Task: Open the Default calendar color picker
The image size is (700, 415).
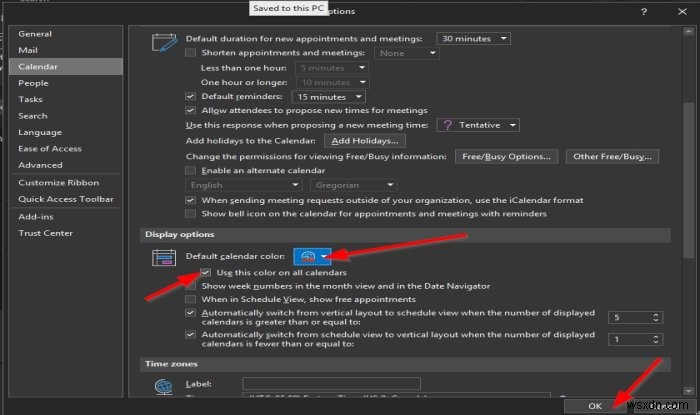Action: click(x=312, y=257)
